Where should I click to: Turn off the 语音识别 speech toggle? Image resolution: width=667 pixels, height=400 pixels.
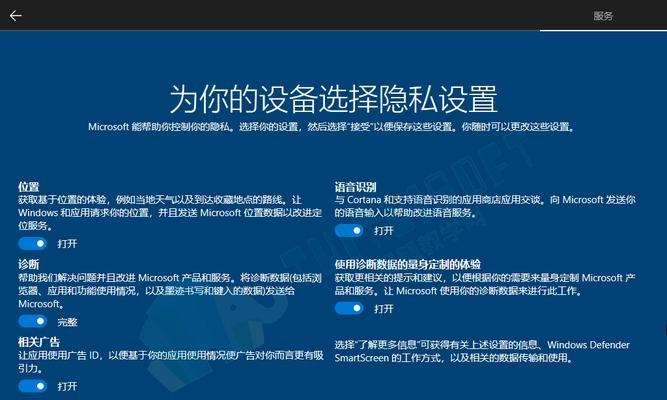[x=349, y=231]
